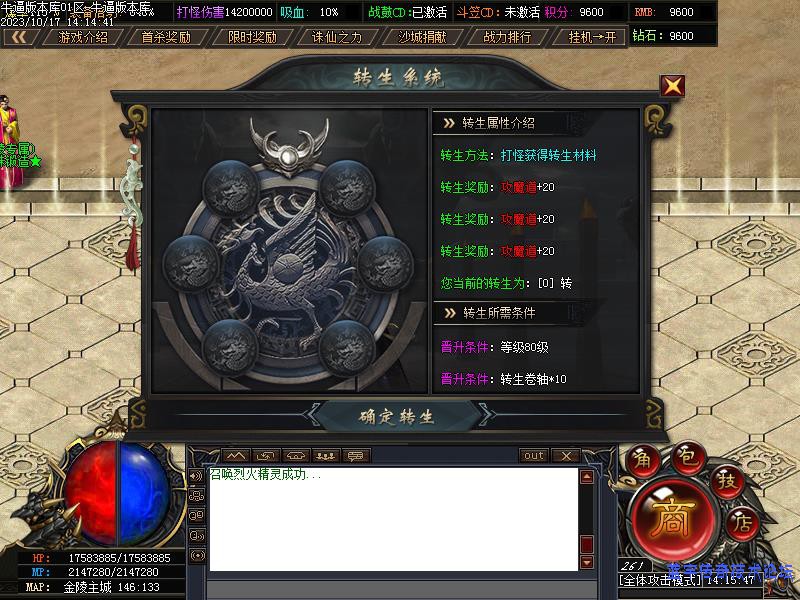Click the 确定转生 confirm rebirth button
Screen dimensions: 800x600
click(x=396, y=416)
